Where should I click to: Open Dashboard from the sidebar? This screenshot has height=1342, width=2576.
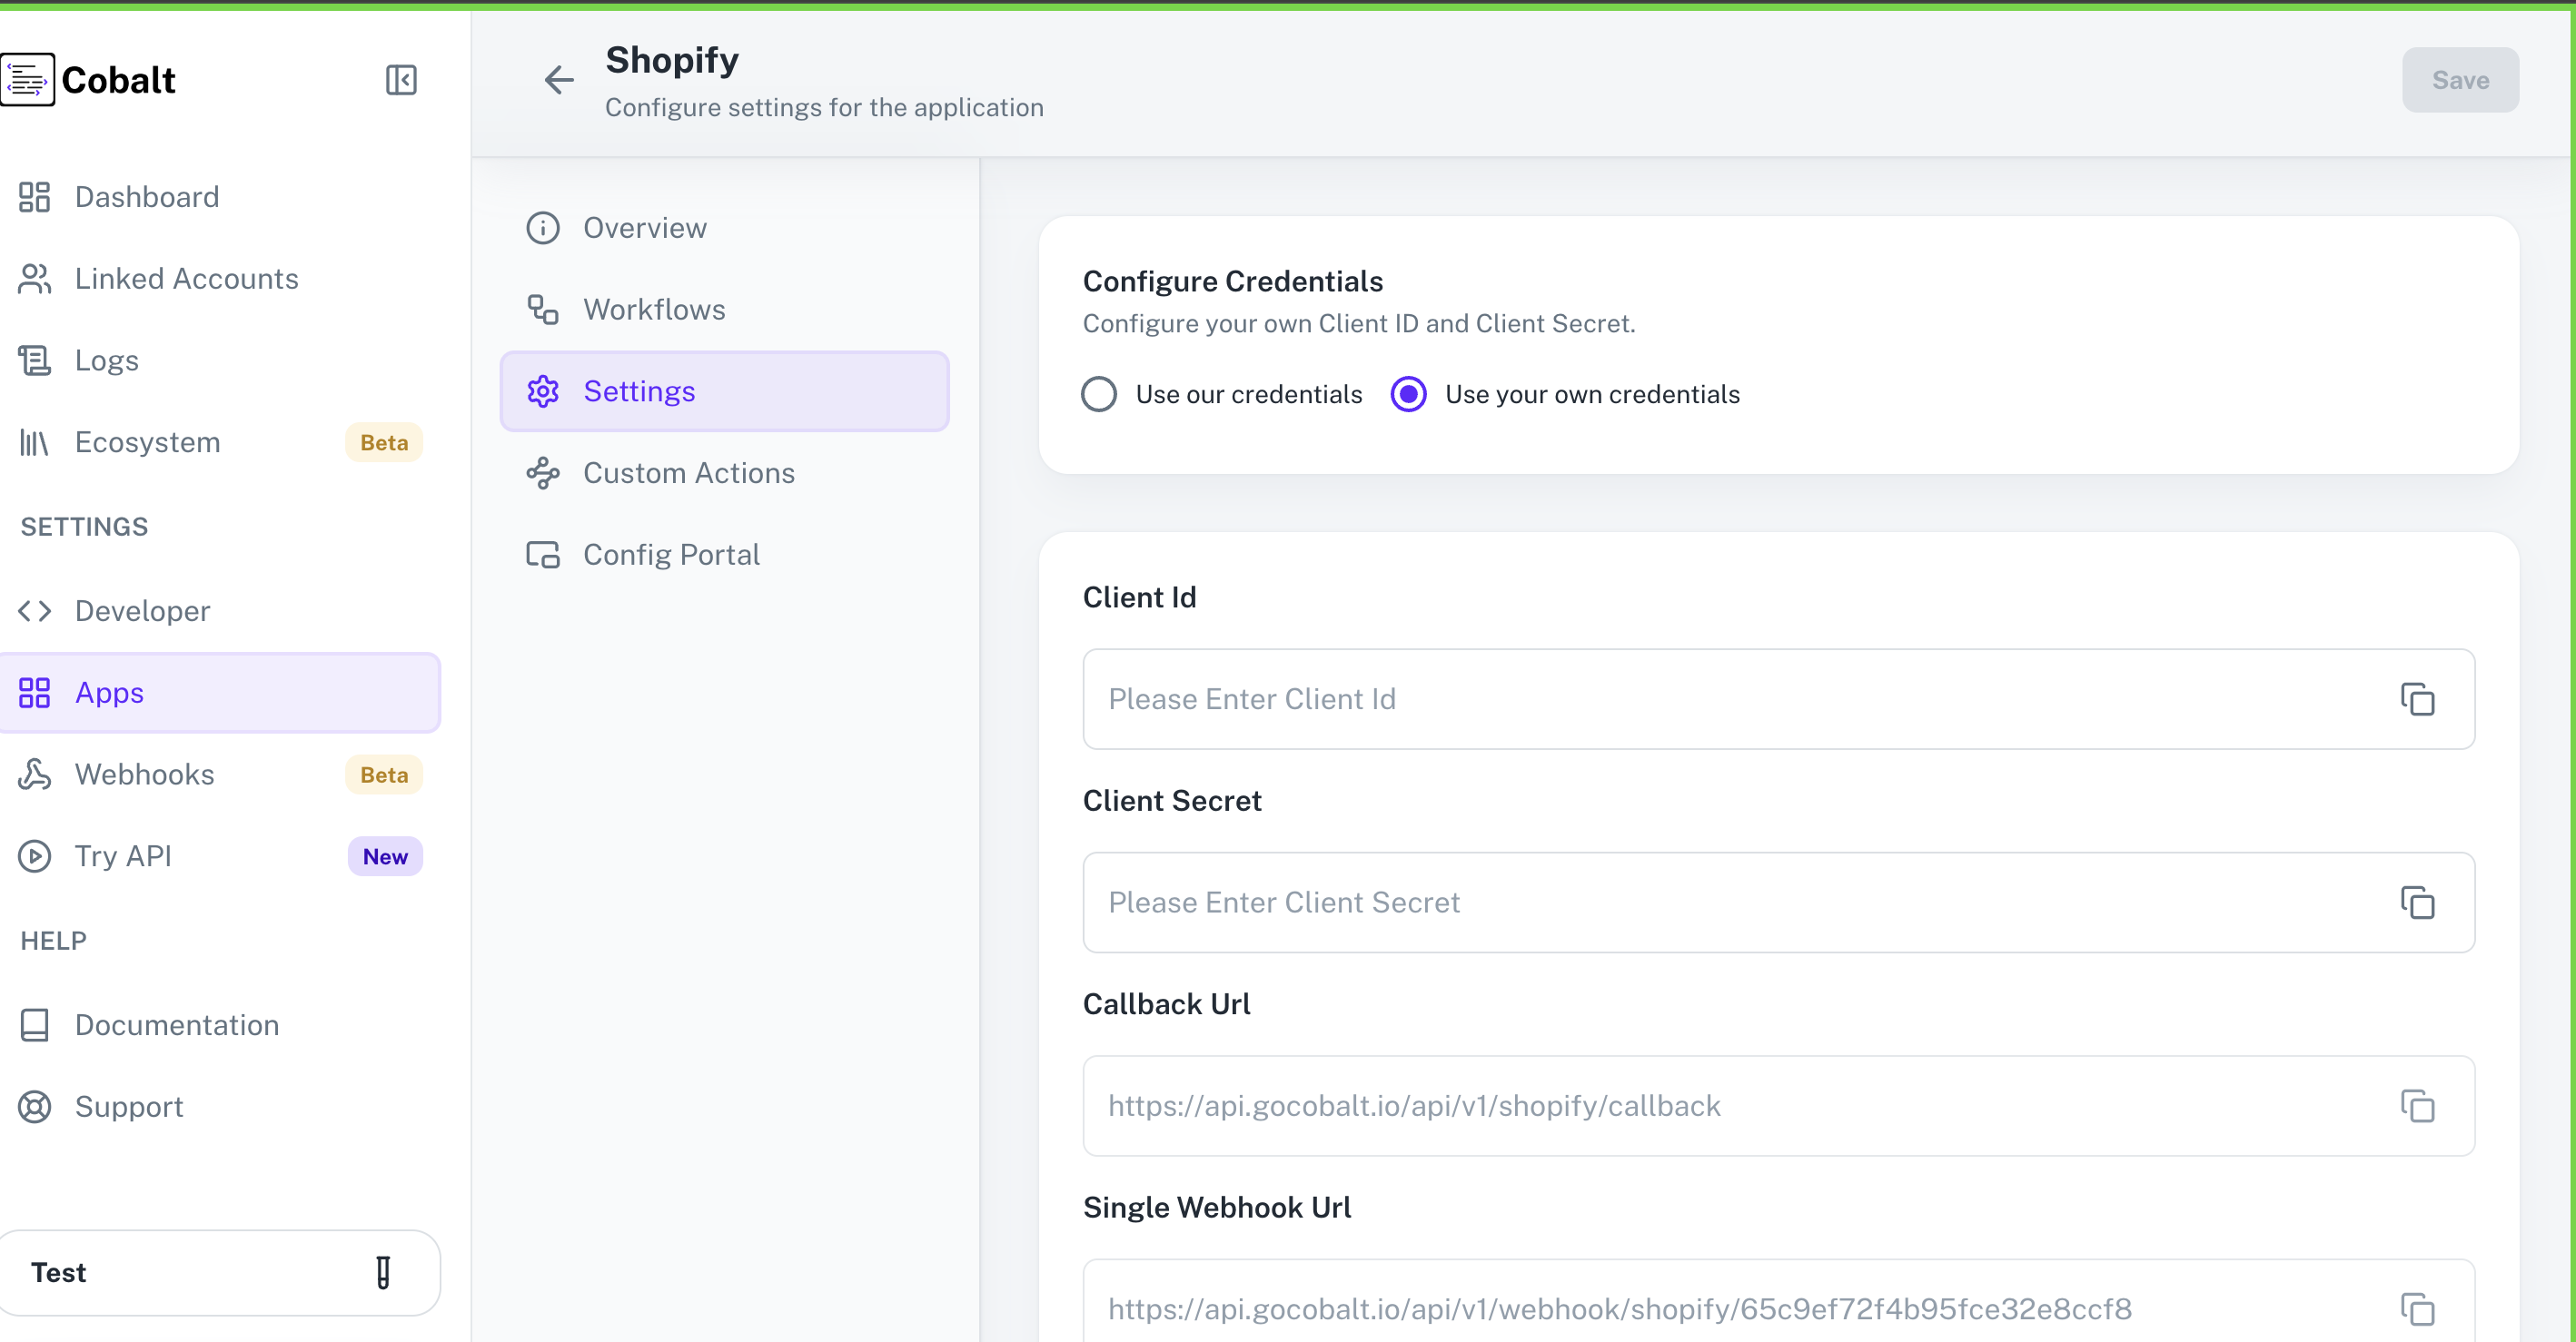click(x=147, y=196)
